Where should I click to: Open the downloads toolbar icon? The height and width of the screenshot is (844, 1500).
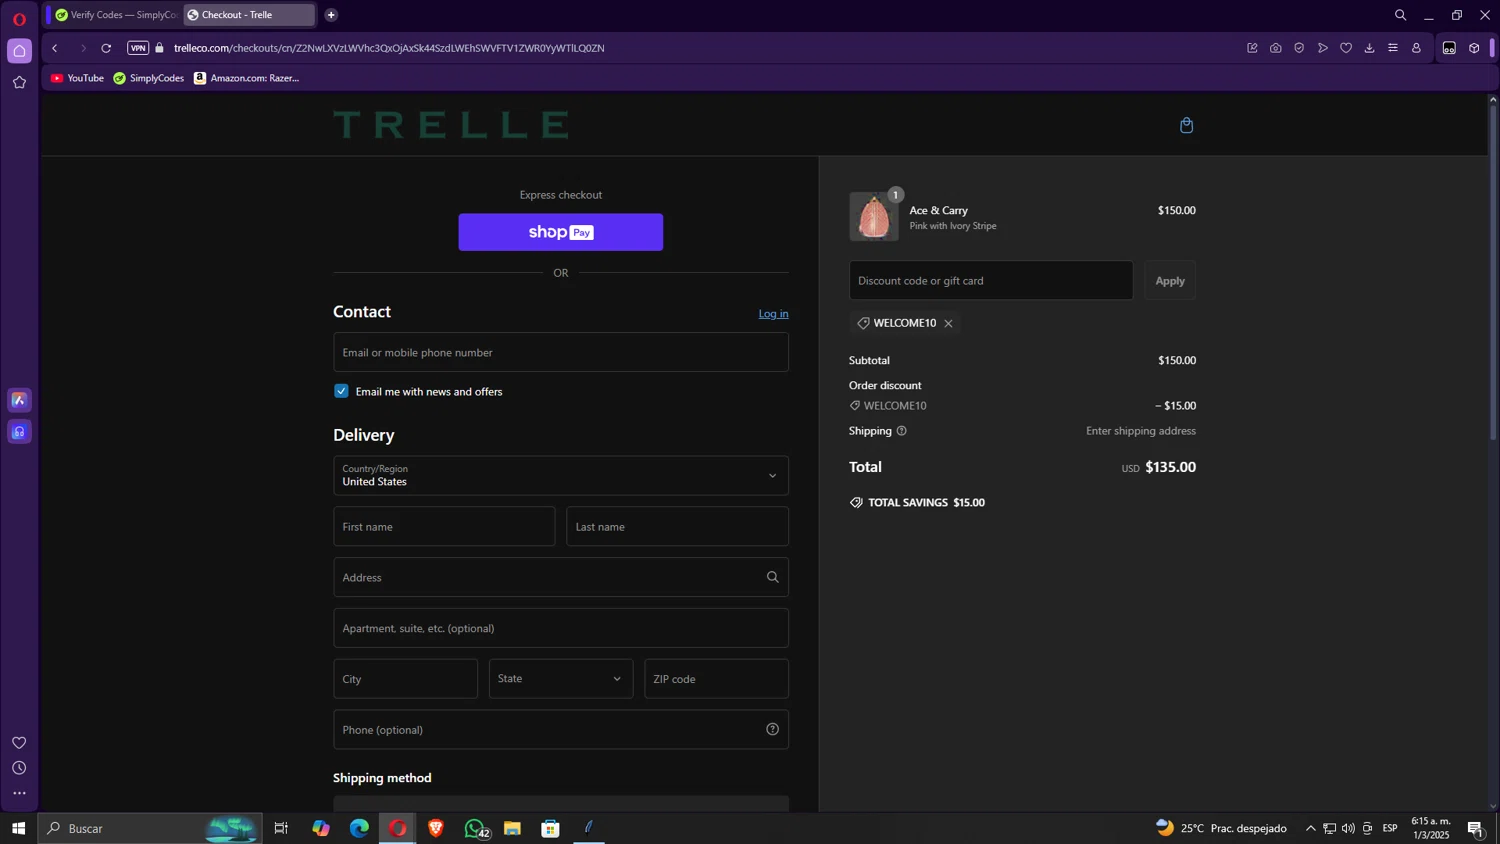(1369, 48)
